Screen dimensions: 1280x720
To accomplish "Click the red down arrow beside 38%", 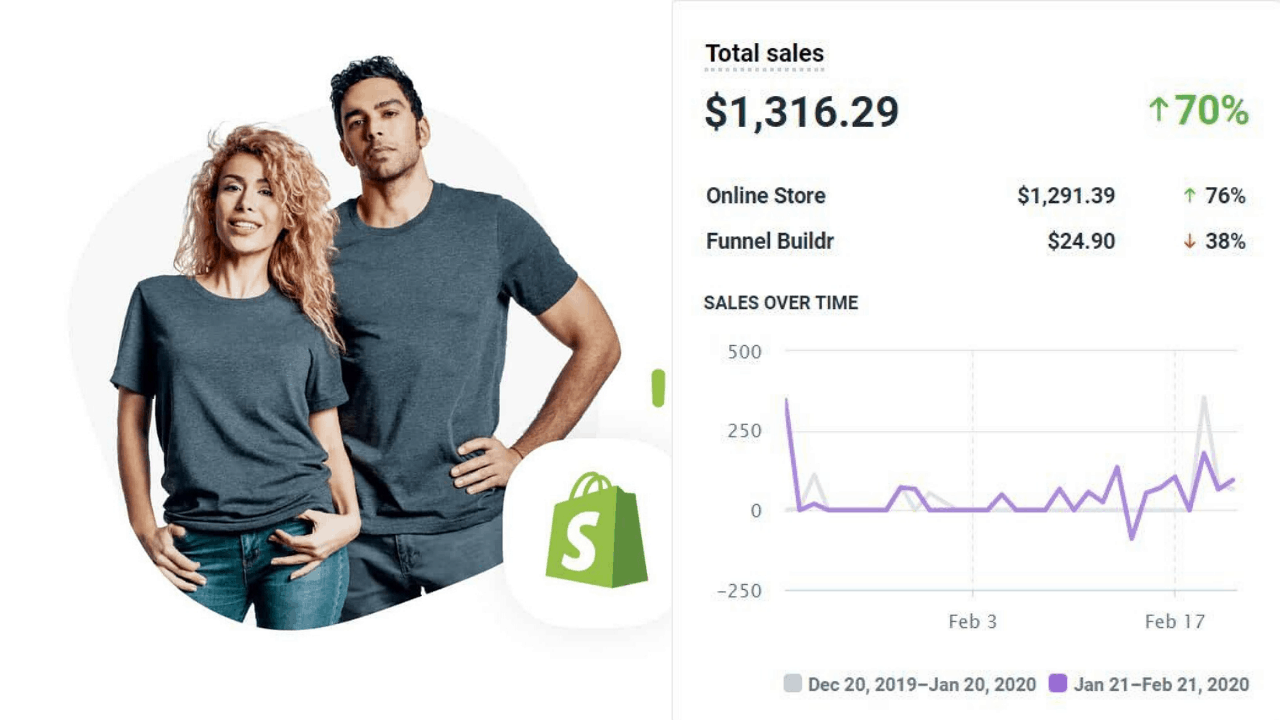I will tap(1189, 242).
